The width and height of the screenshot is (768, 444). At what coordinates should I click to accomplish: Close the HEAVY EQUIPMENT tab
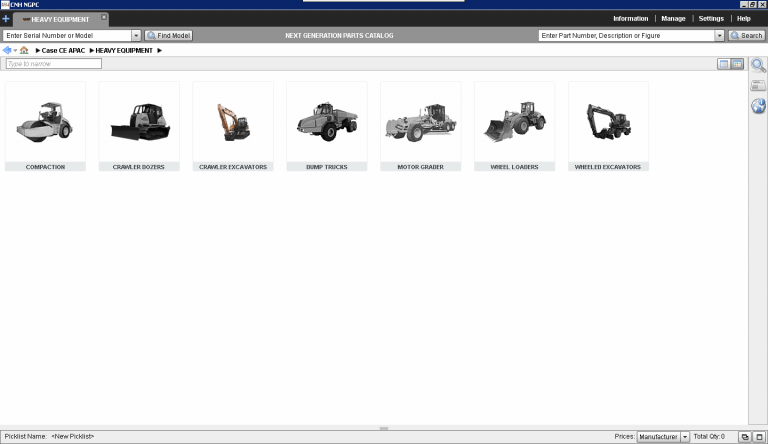pos(104,17)
